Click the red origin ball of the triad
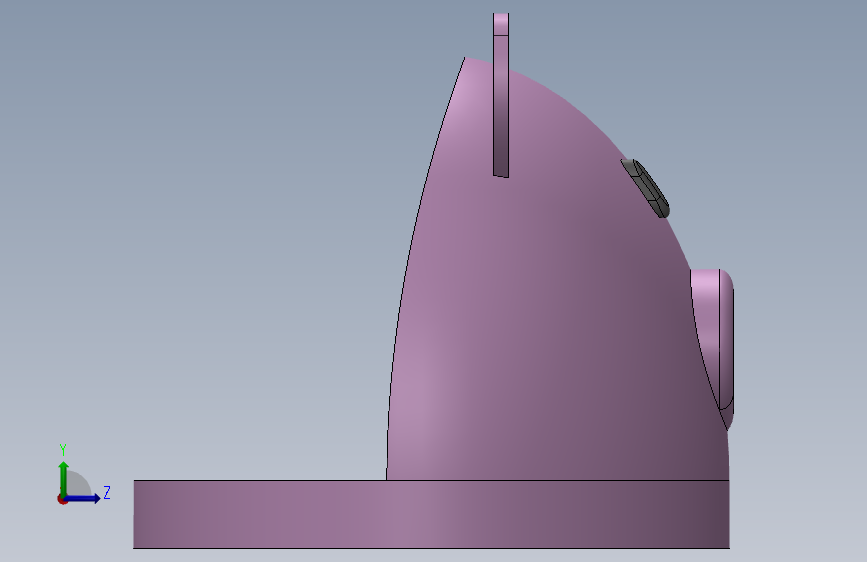 pos(62,499)
